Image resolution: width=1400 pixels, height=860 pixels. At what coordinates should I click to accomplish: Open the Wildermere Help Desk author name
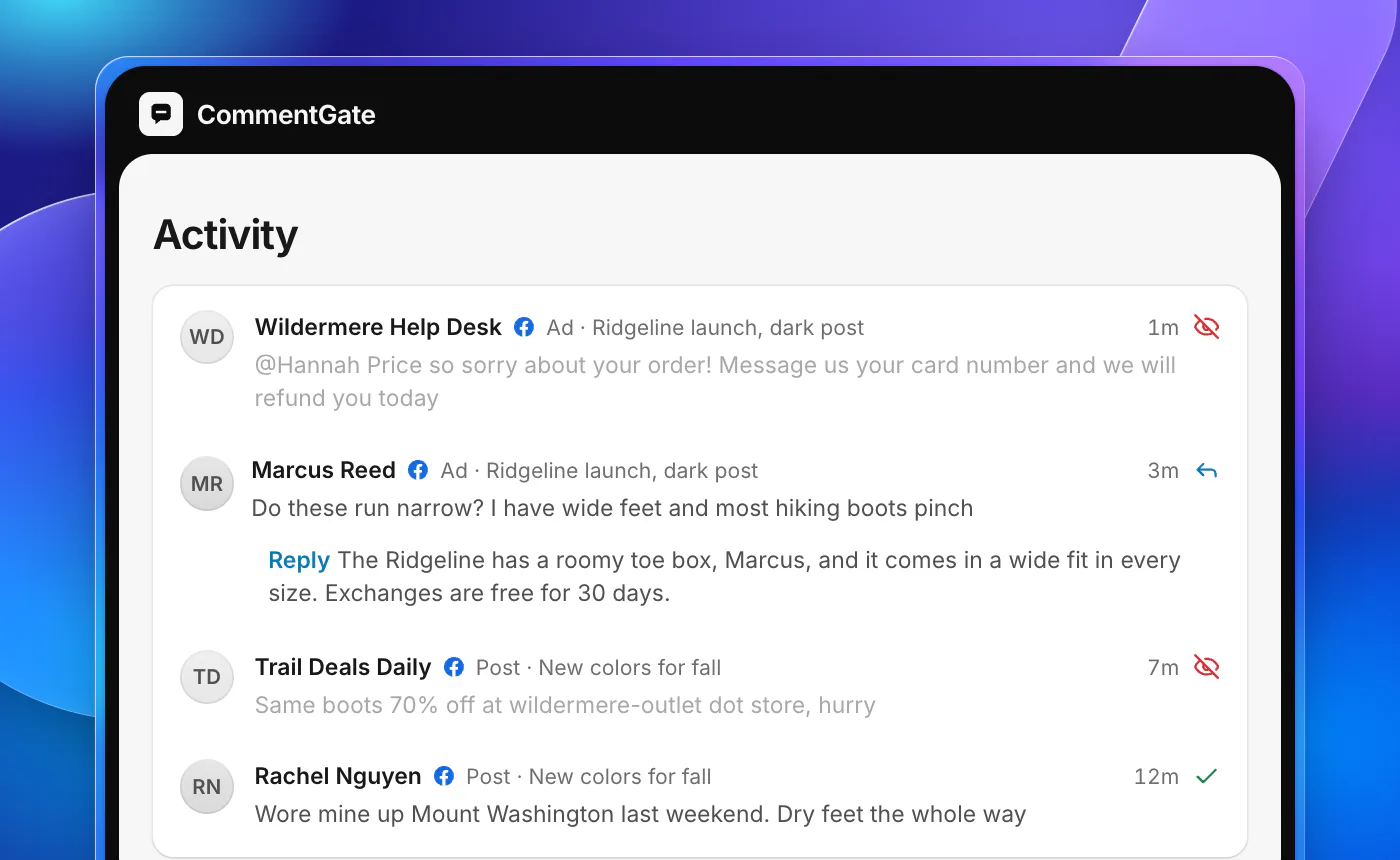click(x=378, y=327)
